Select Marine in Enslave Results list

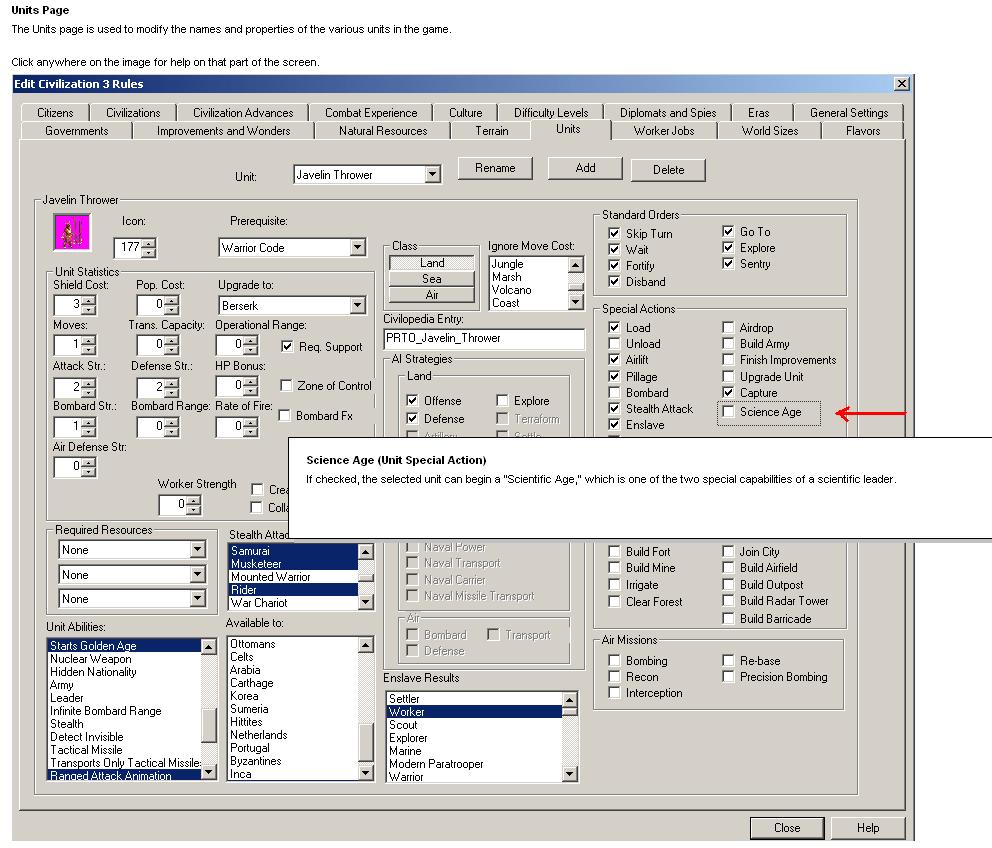(x=474, y=751)
